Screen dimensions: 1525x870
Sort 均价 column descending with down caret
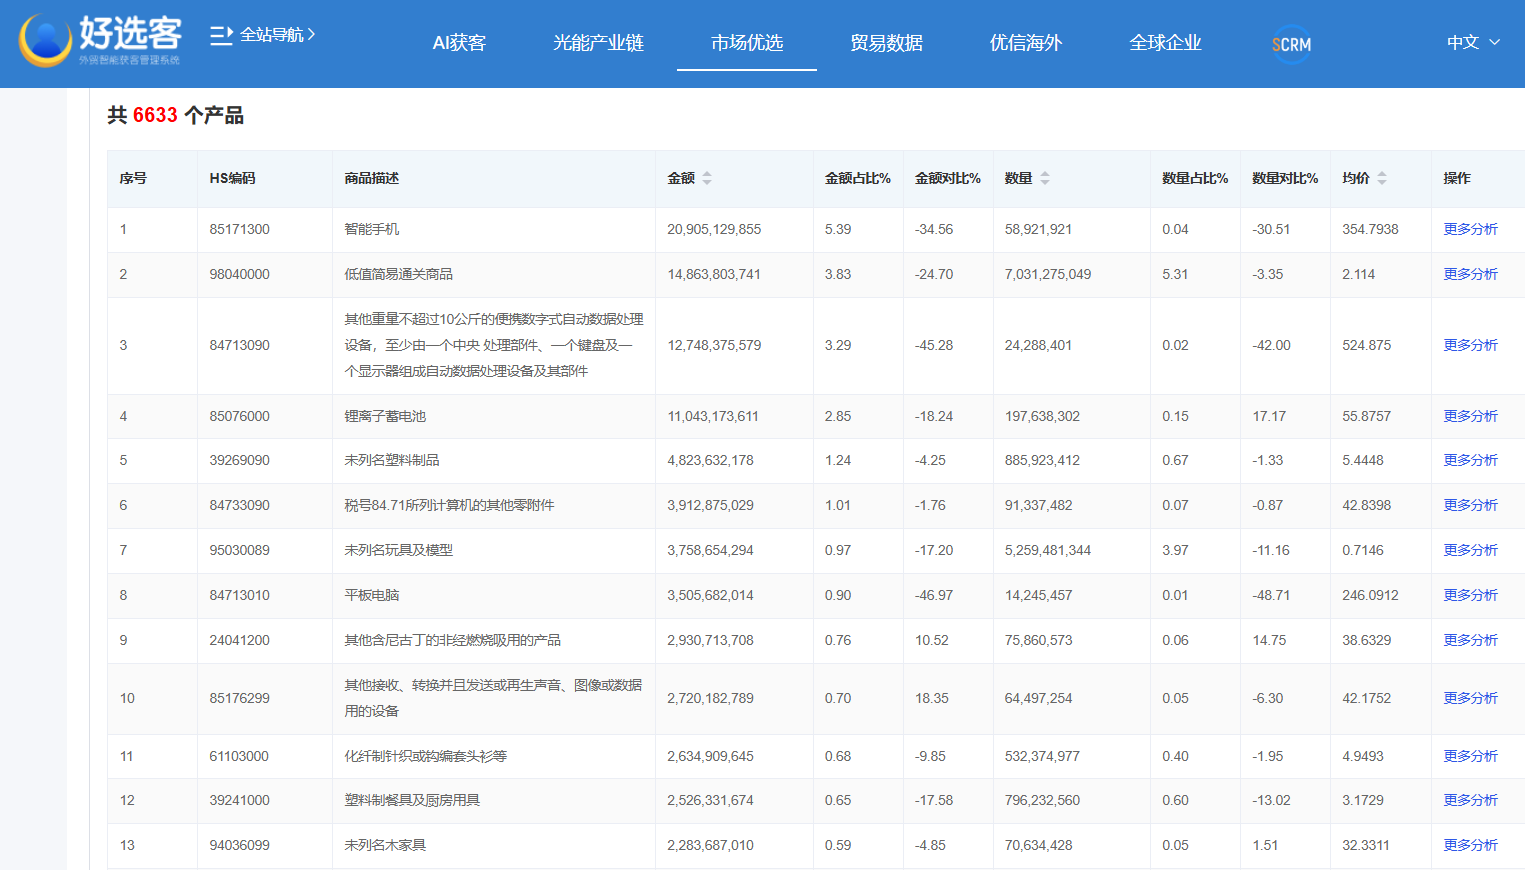[1381, 183]
